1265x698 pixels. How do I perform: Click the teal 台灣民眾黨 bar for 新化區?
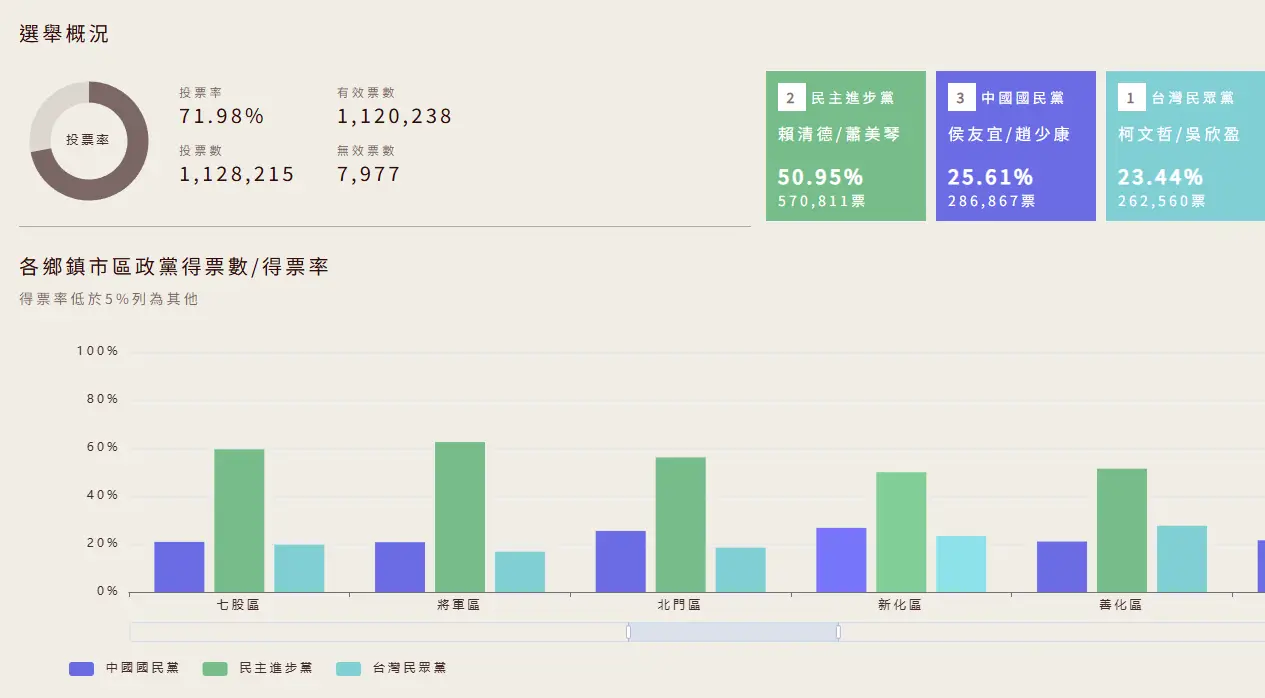click(961, 564)
